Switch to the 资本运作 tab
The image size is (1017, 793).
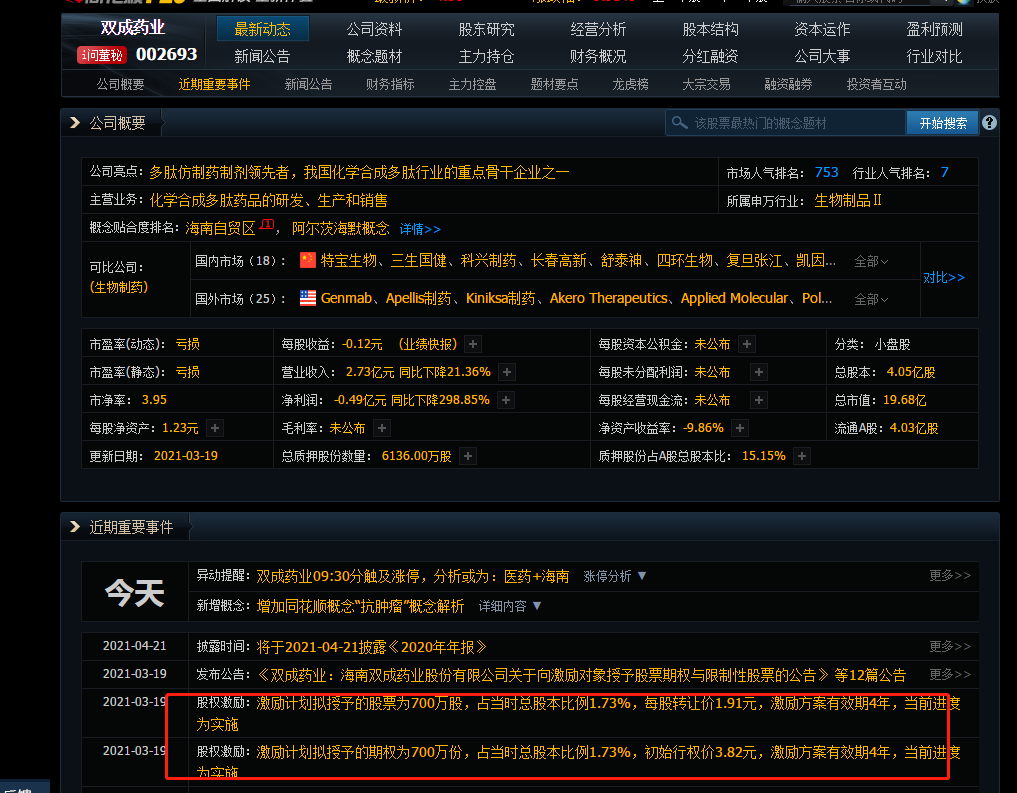click(x=822, y=29)
